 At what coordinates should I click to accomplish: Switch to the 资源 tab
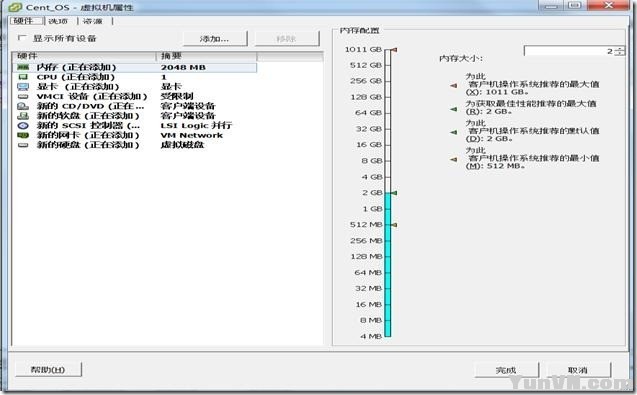pyautogui.click(x=92, y=21)
